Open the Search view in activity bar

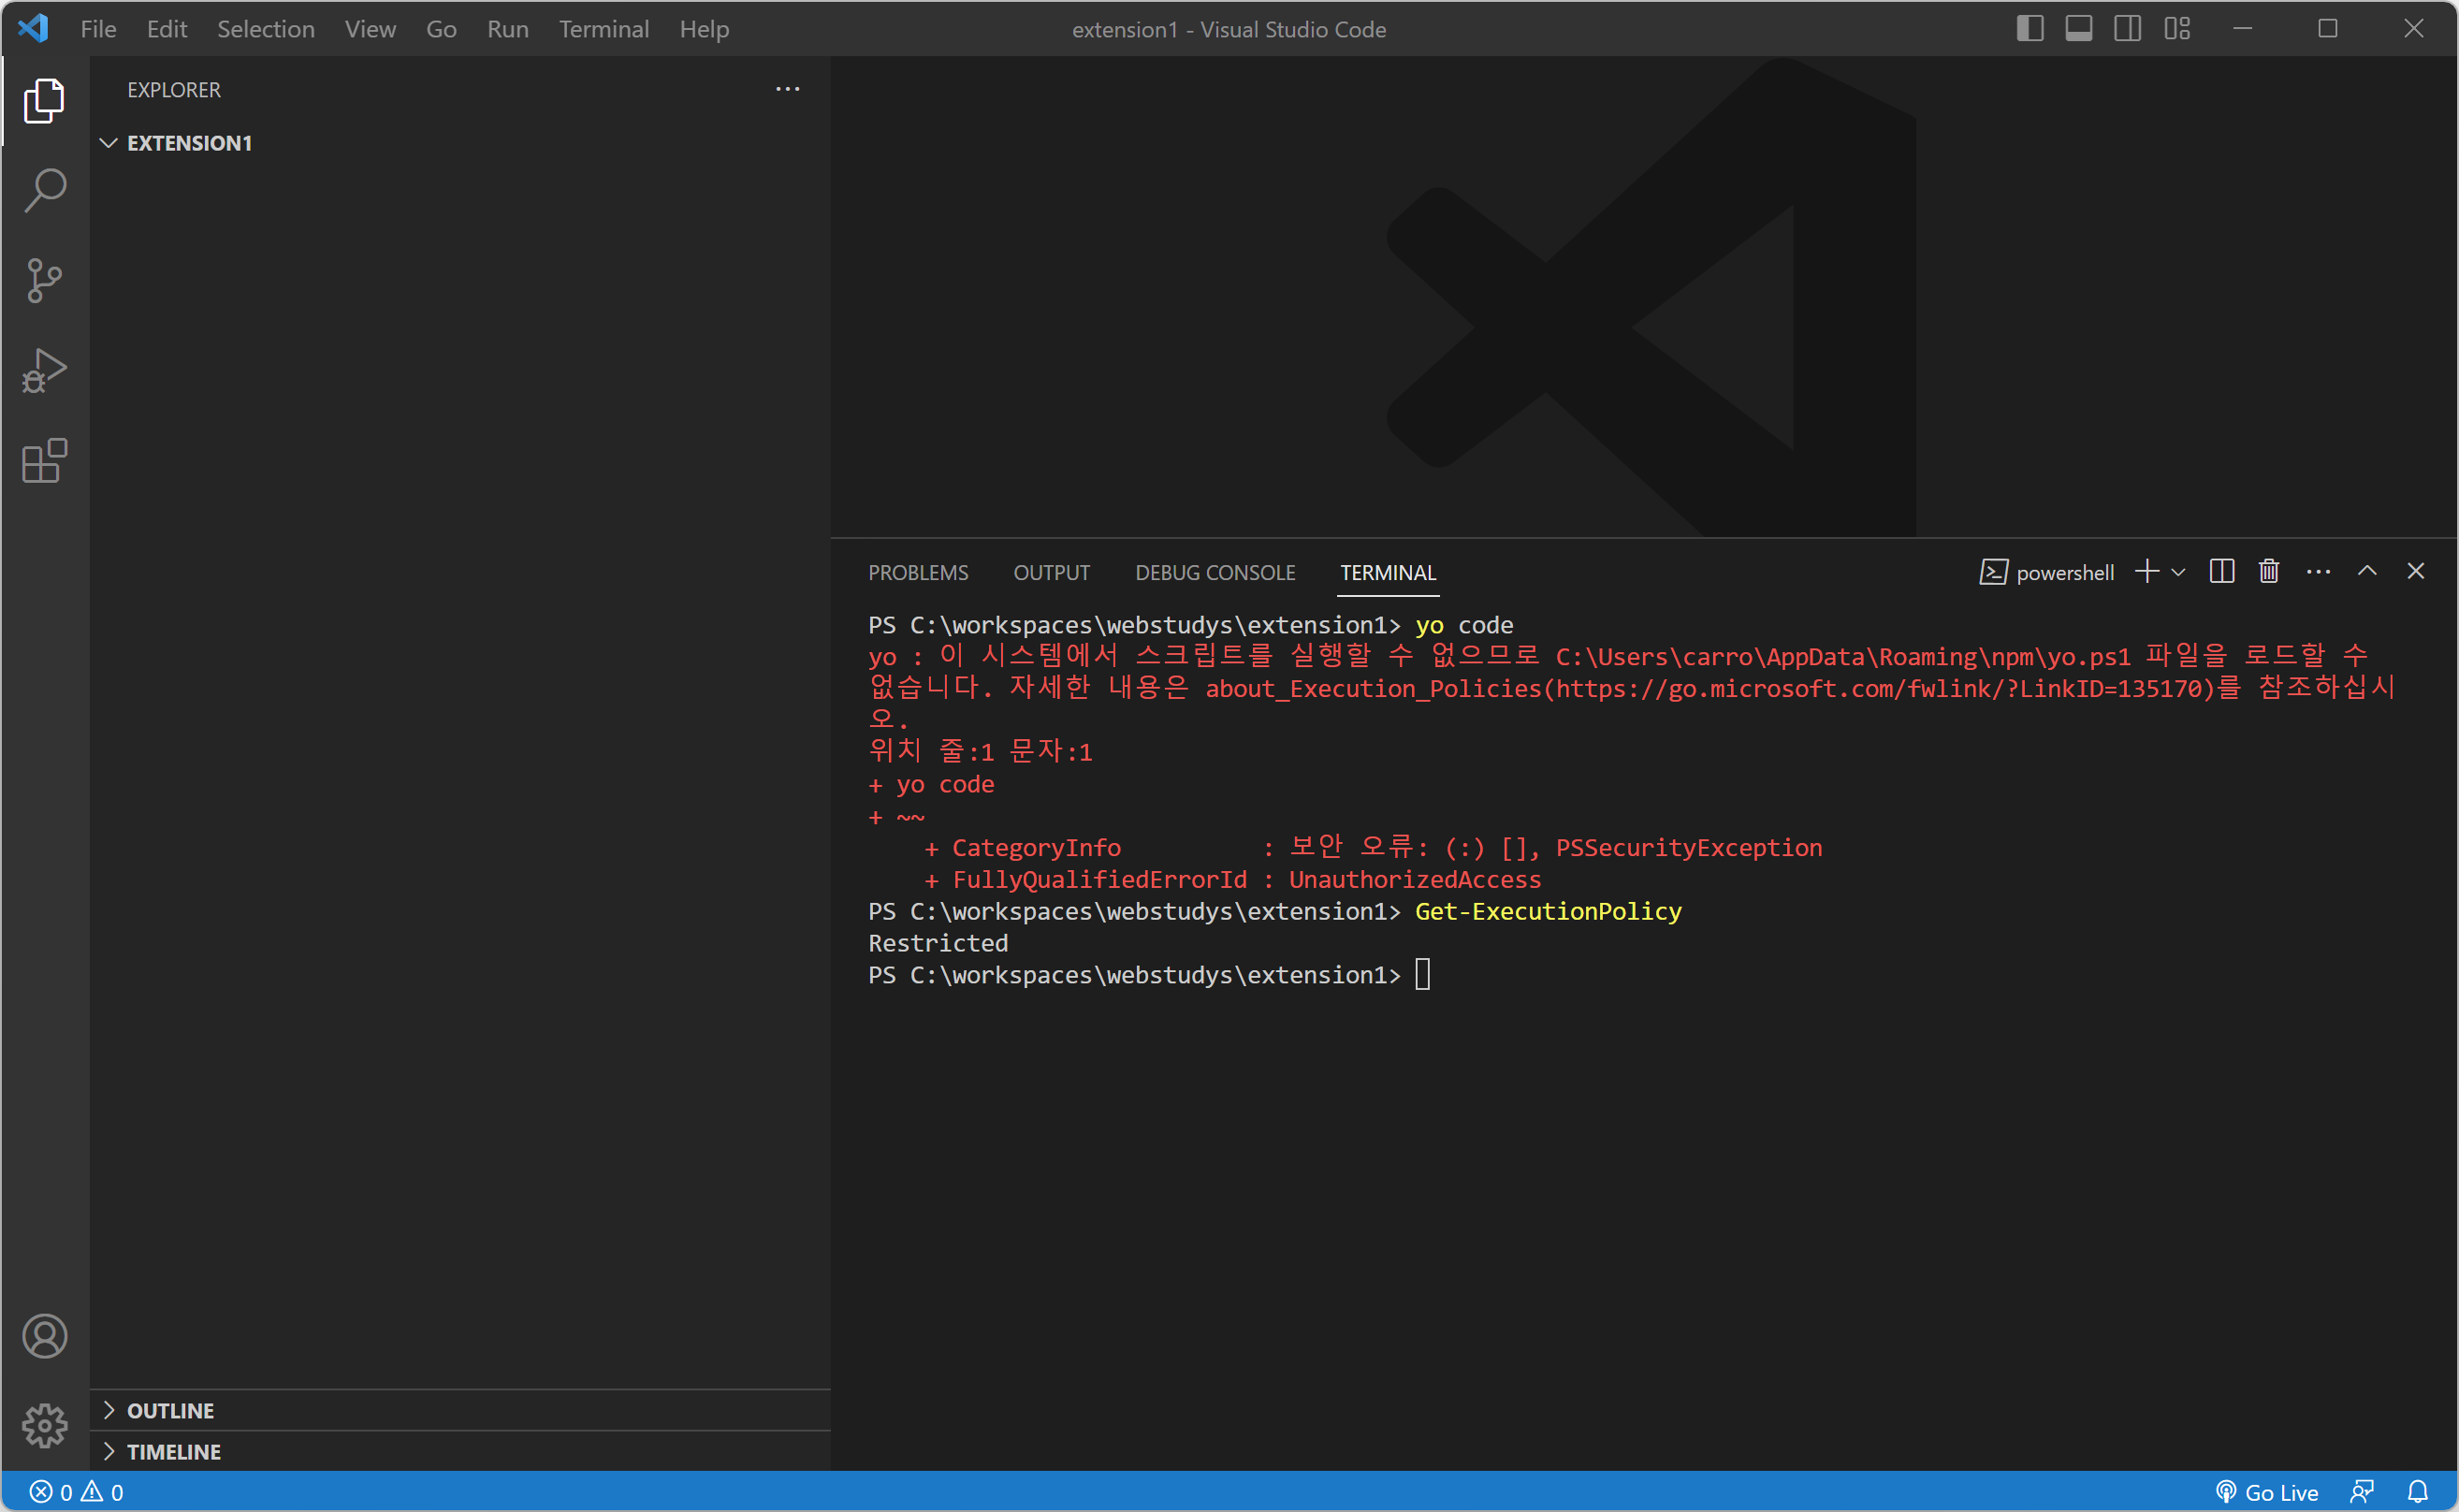pyautogui.click(x=45, y=189)
